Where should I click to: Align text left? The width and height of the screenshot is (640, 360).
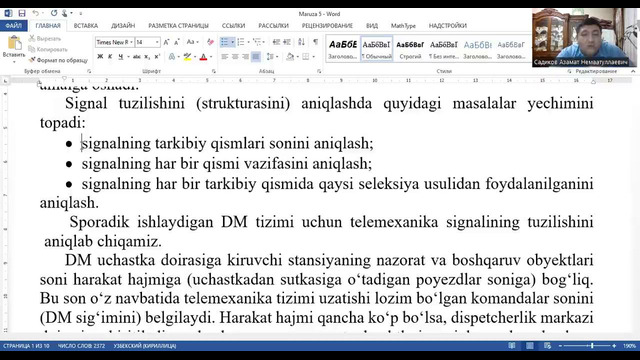point(224,57)
